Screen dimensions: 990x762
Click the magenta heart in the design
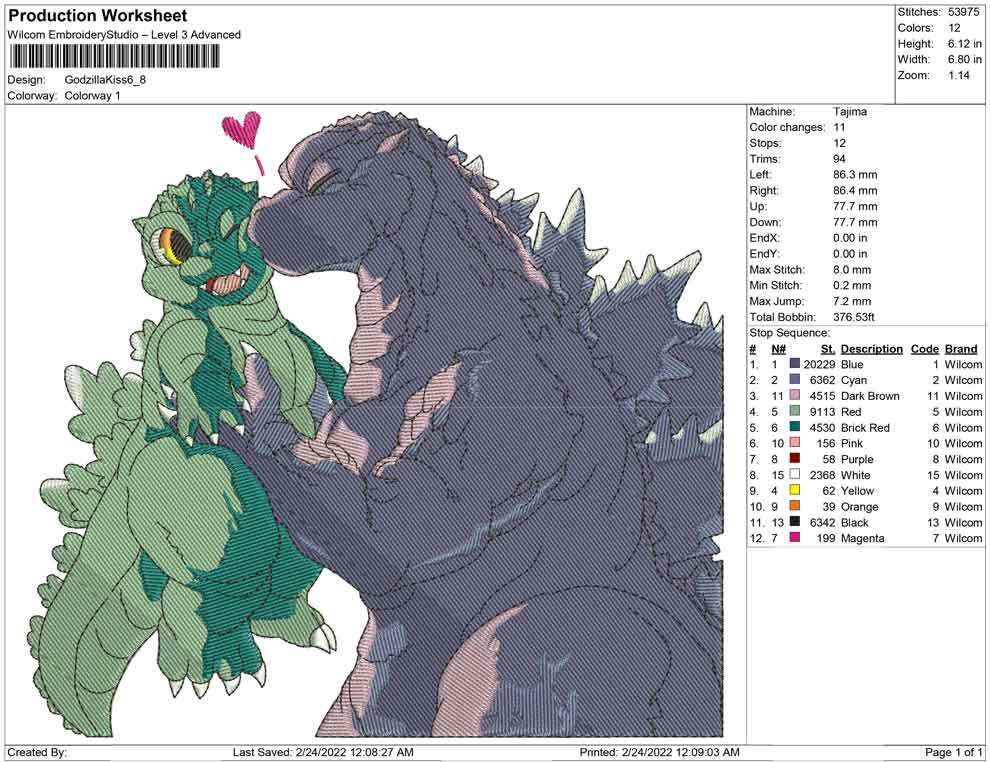point(242,130)
